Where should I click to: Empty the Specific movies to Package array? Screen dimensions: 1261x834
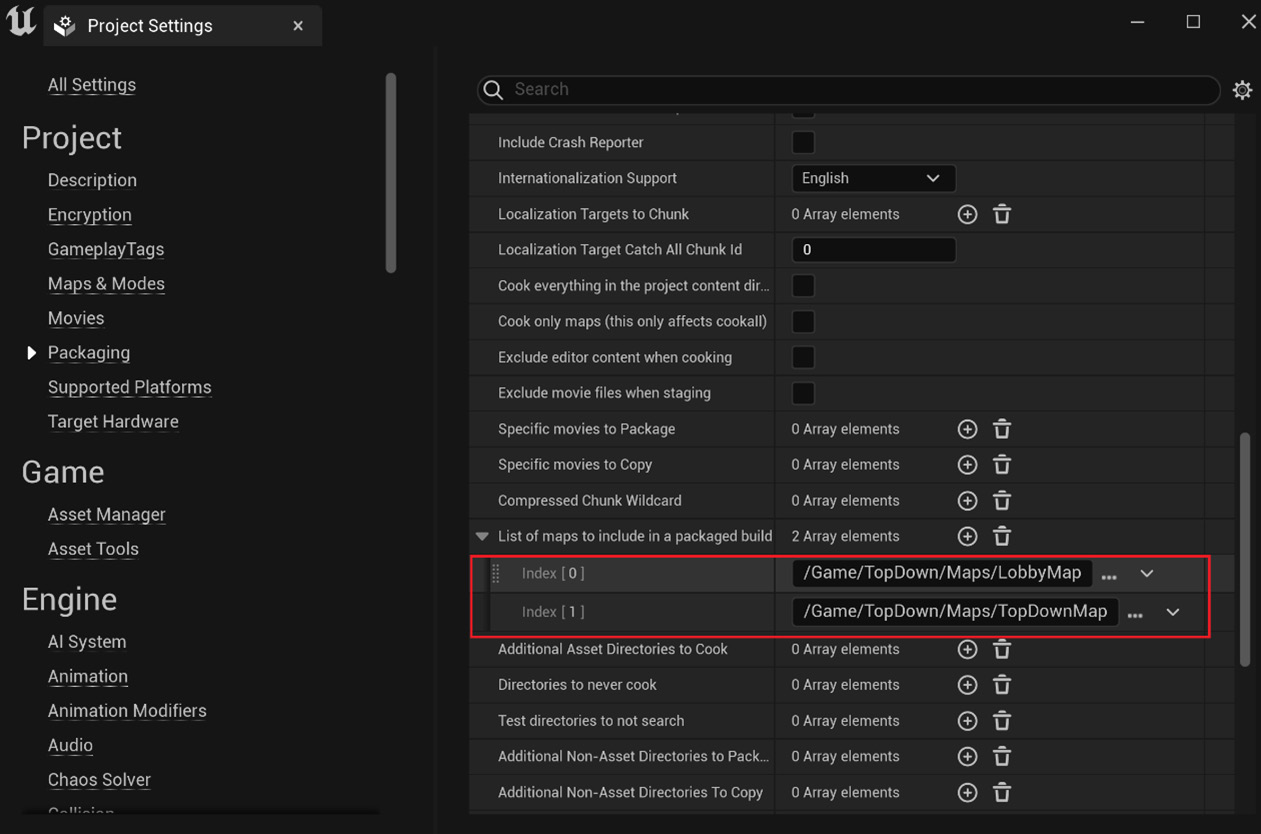pos(1002,429)
